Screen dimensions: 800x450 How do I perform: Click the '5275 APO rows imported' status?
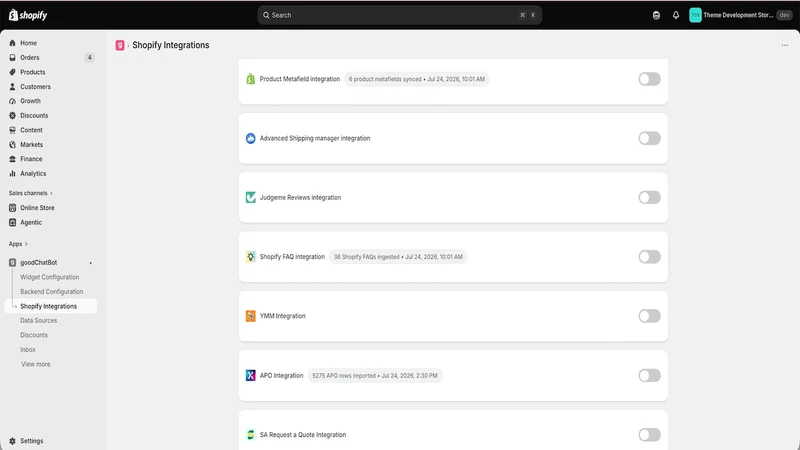[x=374, y=376]
